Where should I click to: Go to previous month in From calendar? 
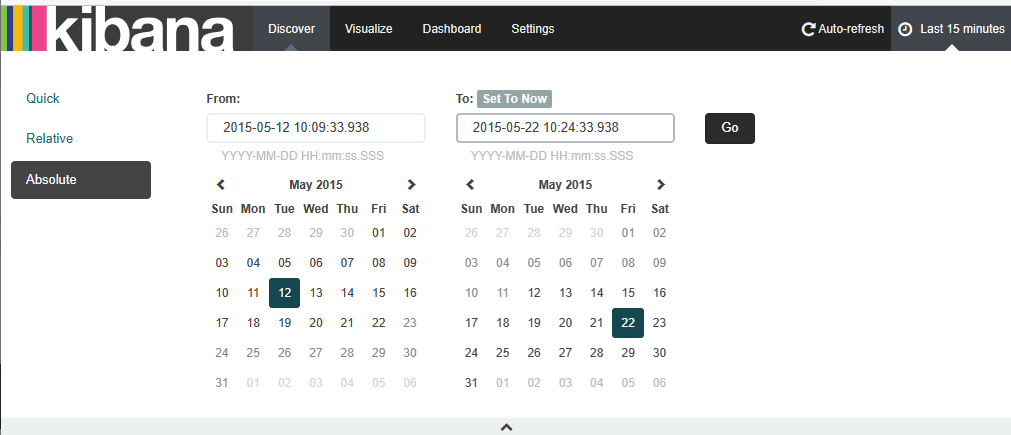point(221,185)
